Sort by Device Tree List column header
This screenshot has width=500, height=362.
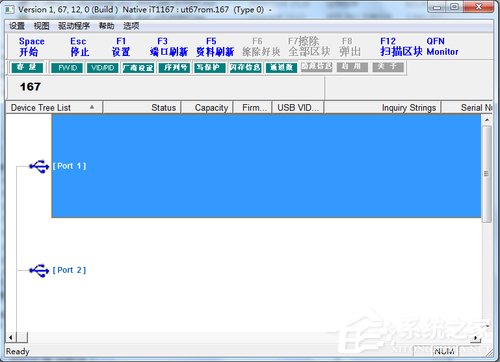tap(54, 108)
